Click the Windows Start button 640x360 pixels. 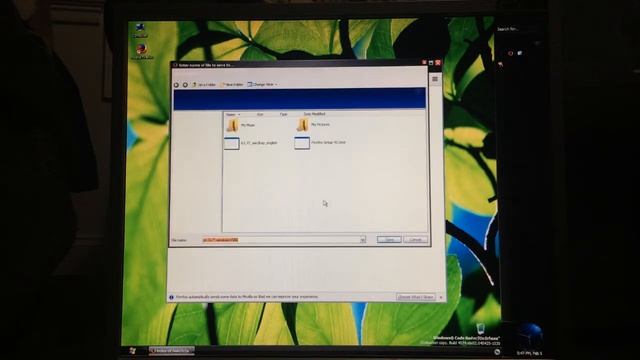[132, 351]
